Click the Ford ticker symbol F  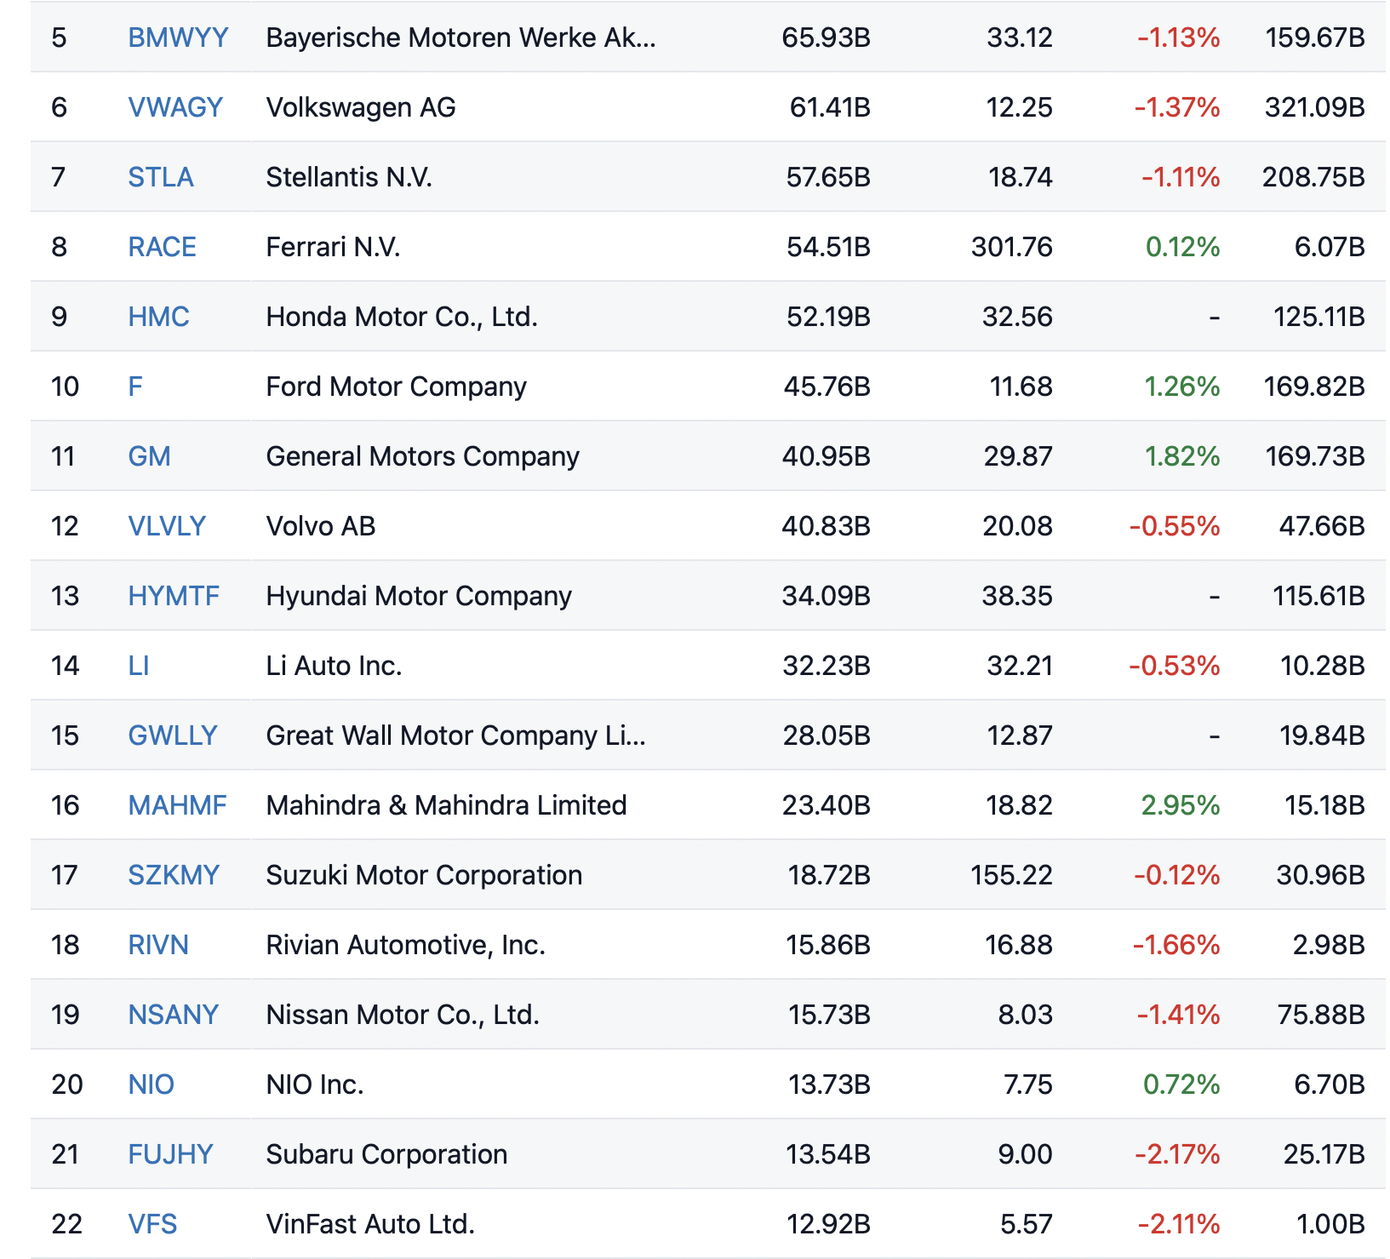point(135,387)
